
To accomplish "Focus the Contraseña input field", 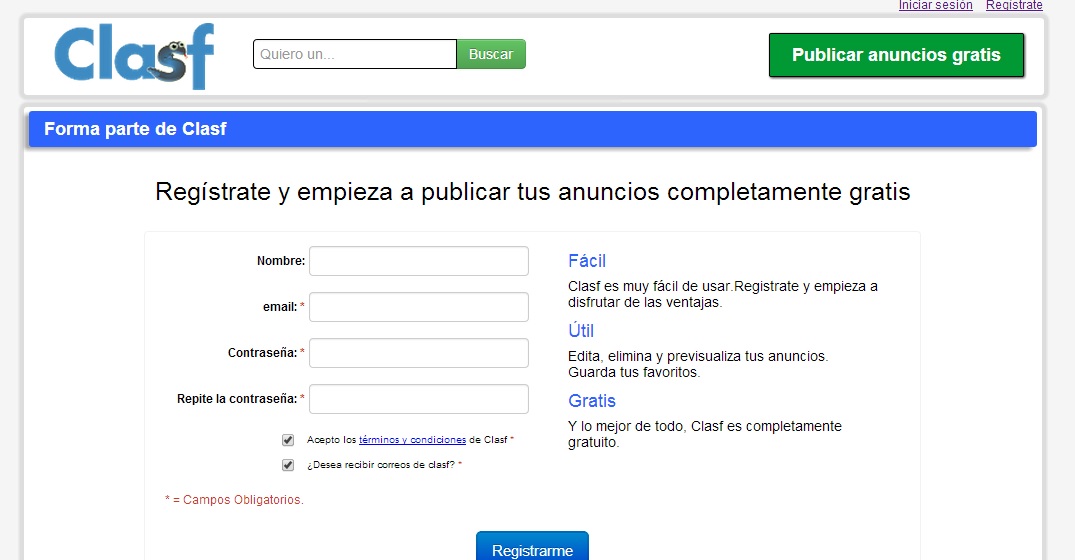I will click(x=419, y=353).
